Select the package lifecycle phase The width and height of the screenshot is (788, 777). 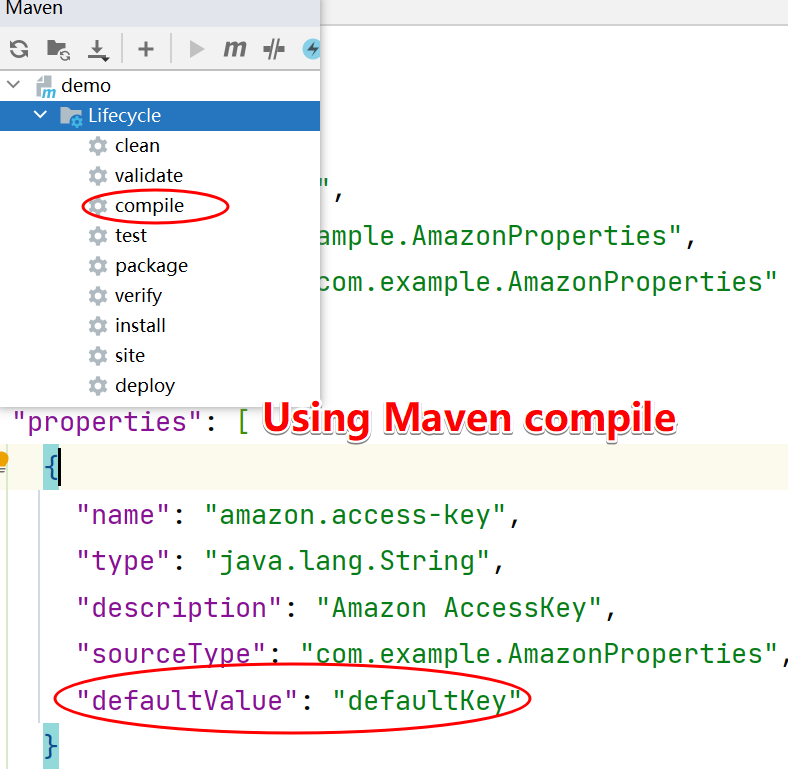(151, 266)
